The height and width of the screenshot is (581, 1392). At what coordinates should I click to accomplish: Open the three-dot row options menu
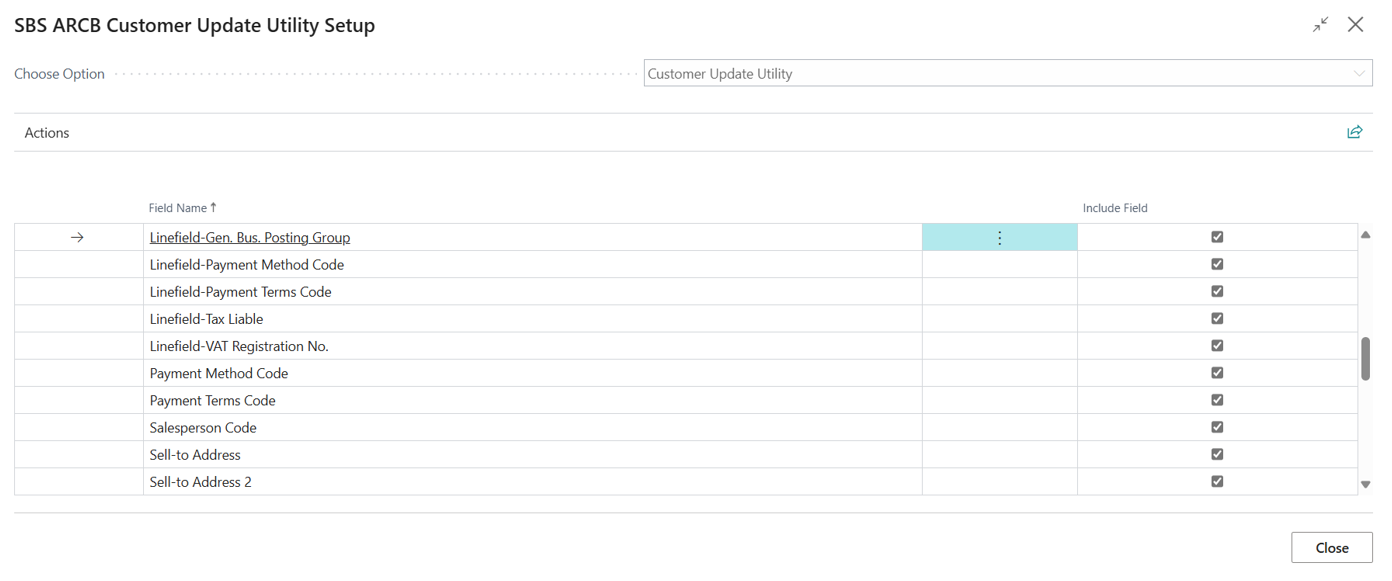pyautogui.click(x=999, y=238)
